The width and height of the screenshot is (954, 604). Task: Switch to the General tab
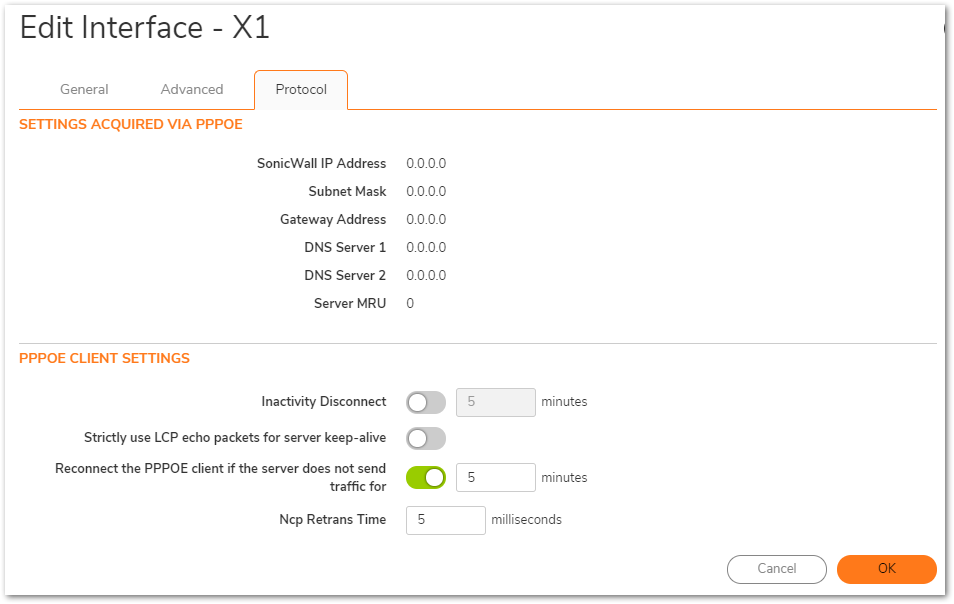click(84, 89)
